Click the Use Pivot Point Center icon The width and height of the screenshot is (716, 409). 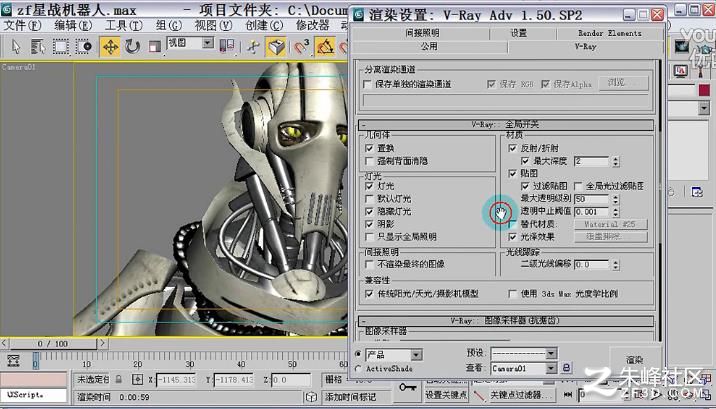(227, 47)
